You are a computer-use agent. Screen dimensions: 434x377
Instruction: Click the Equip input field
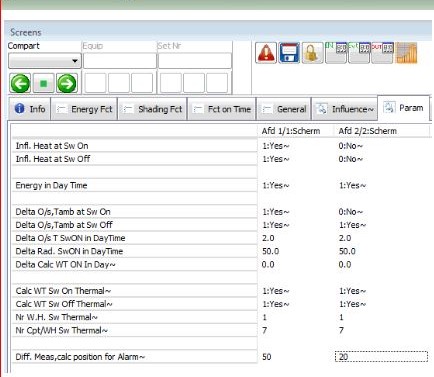120,61
